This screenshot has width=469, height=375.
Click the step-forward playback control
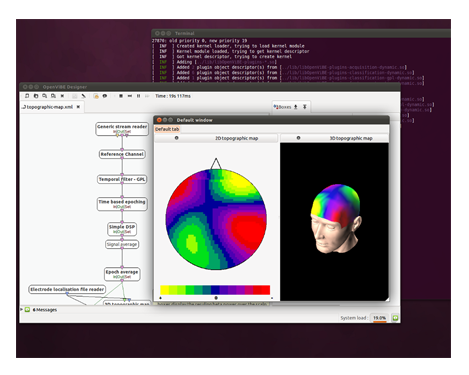[130, 96]
